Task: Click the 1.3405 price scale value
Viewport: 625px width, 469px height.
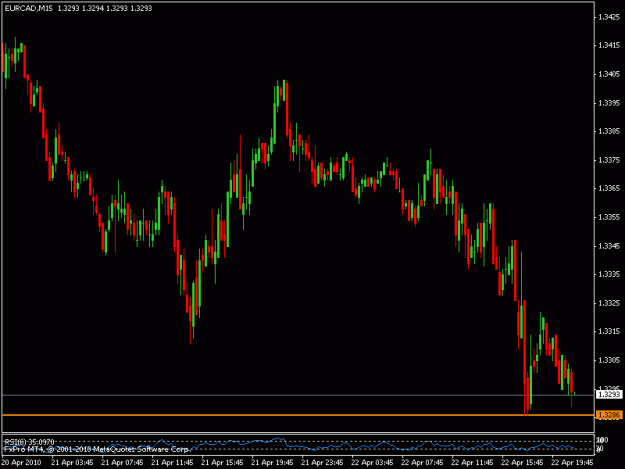Action: pyautogui.click(x=609, y=74)
